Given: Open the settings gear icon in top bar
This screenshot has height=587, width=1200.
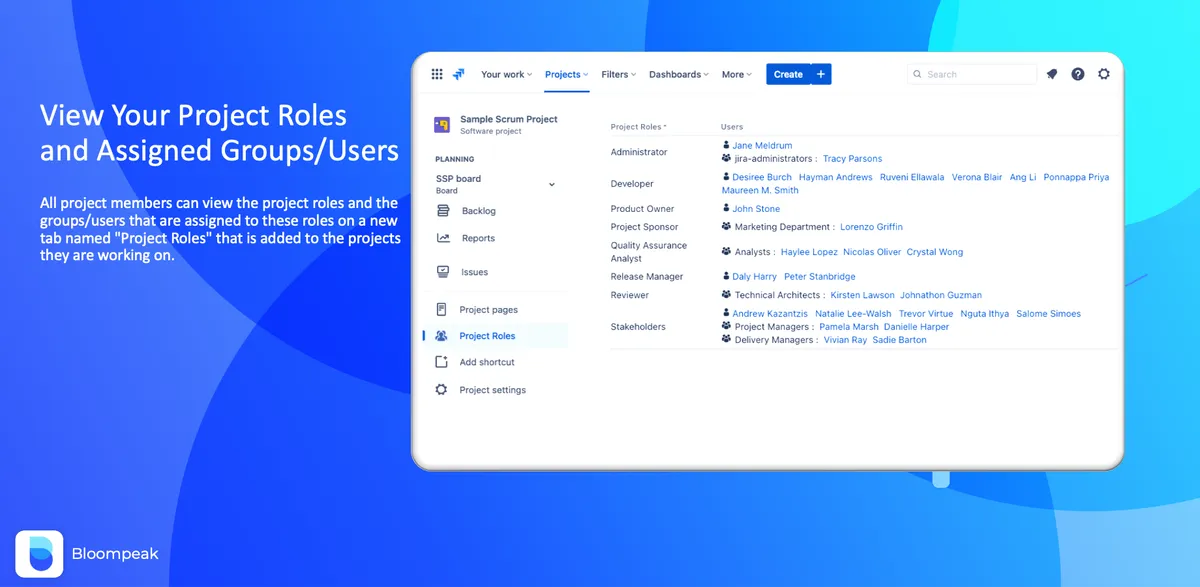Looking at the screenshot, I should 1104,74.
